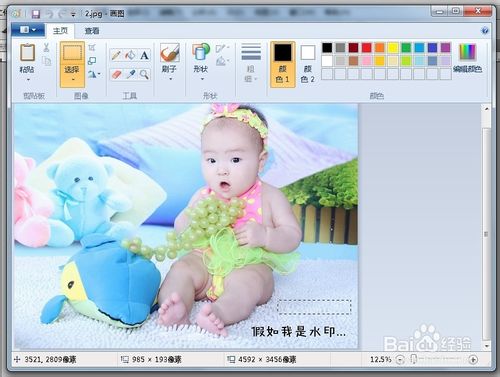500x377 pixels.
Task: Click inside the dashed selection rectangle
Action: 314,307
